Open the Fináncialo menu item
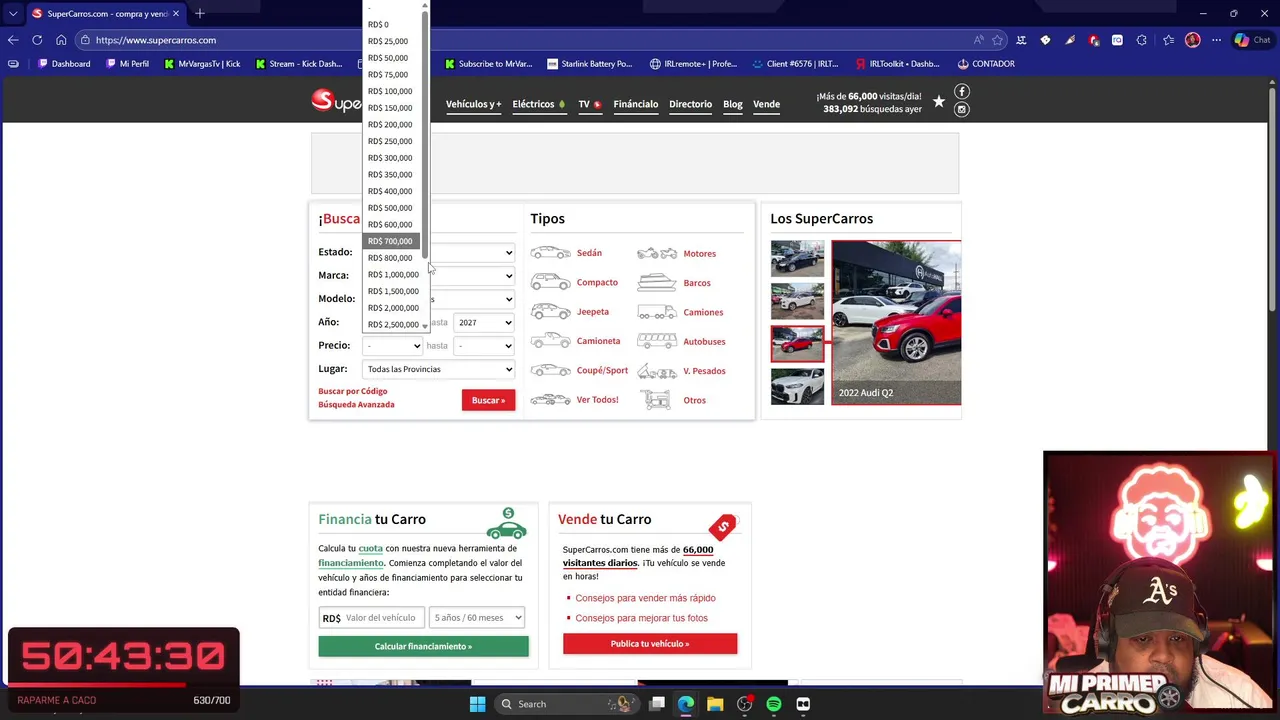The height and width of the screenshot is (720, 1280). 636,104
